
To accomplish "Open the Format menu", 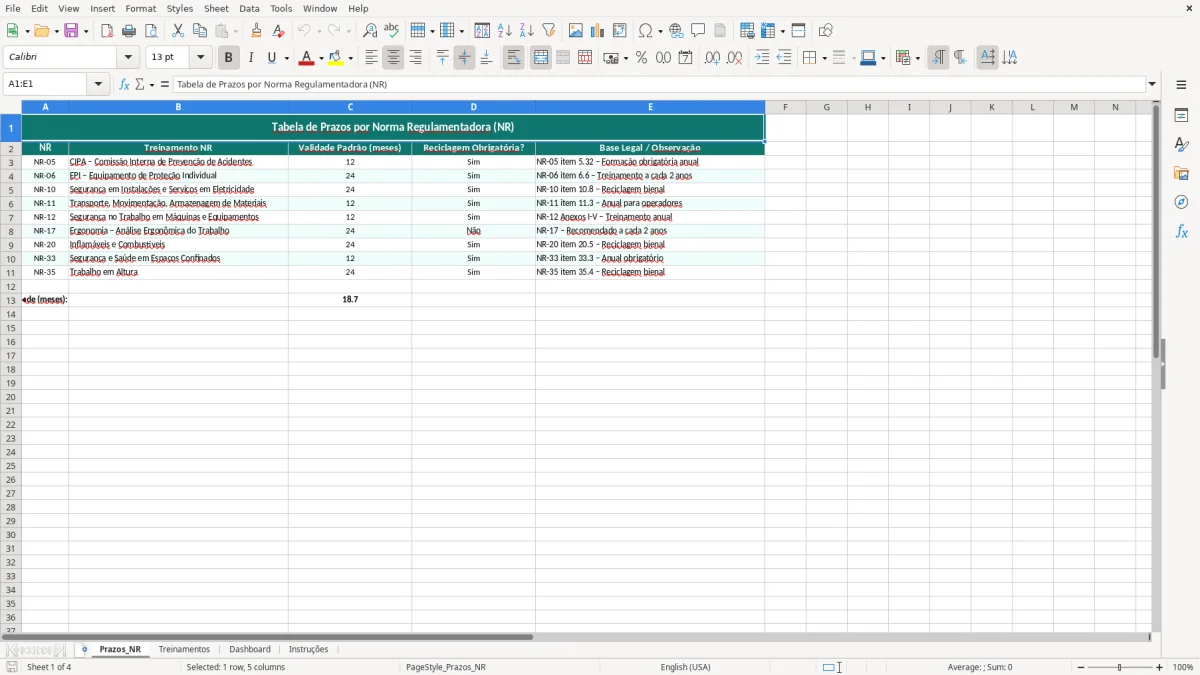I will pos(141,8).
